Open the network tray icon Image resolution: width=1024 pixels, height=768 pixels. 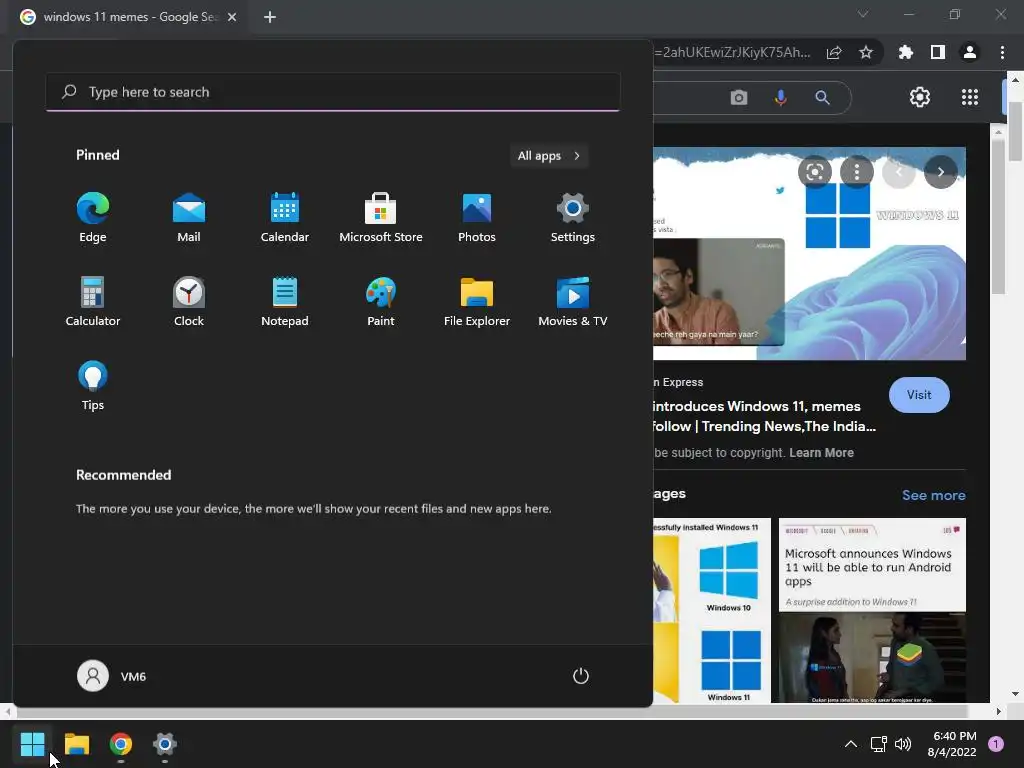tap(878, 744)
